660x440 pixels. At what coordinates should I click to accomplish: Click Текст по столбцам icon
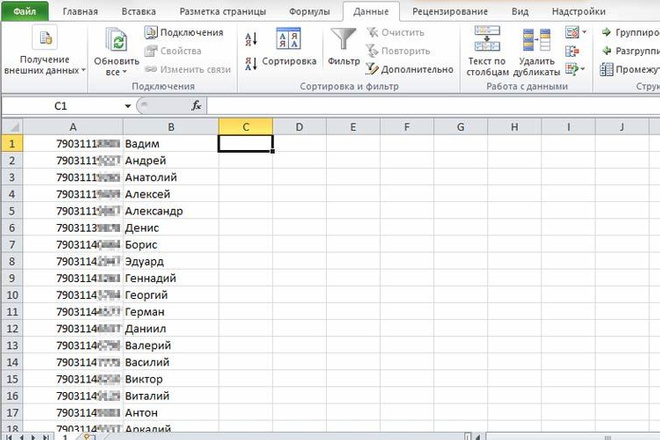tap(487, 39)
